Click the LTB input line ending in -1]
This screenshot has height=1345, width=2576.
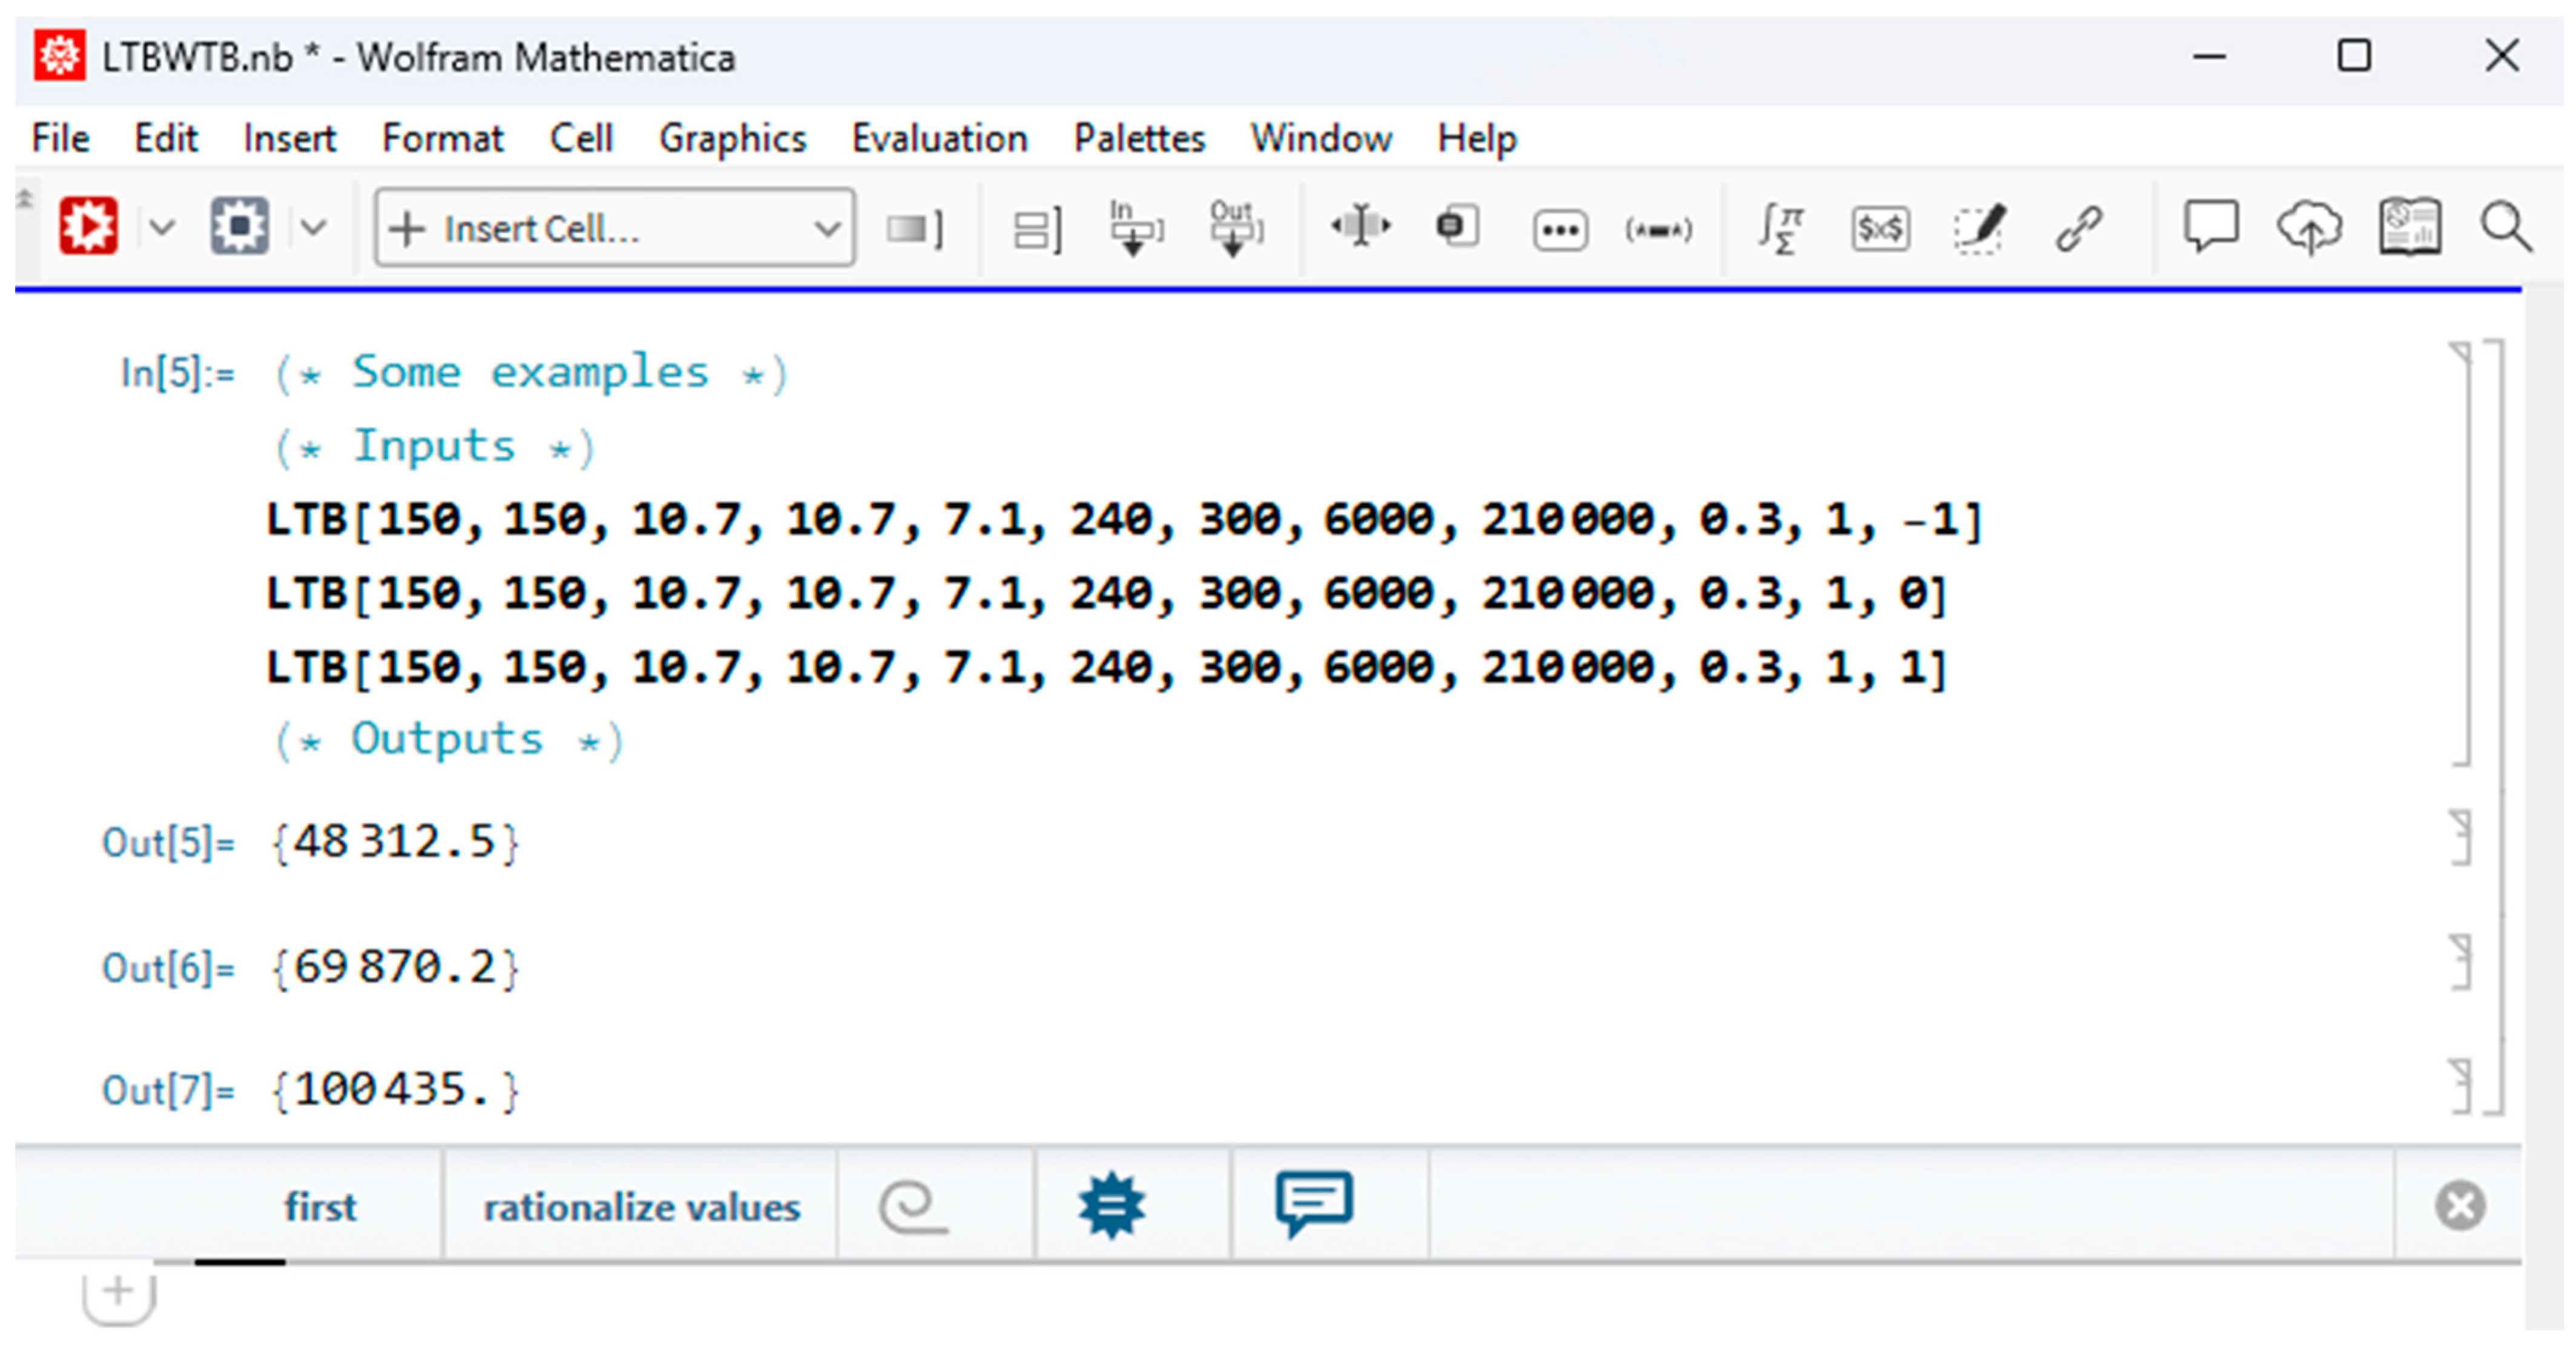click(1124, 520)
